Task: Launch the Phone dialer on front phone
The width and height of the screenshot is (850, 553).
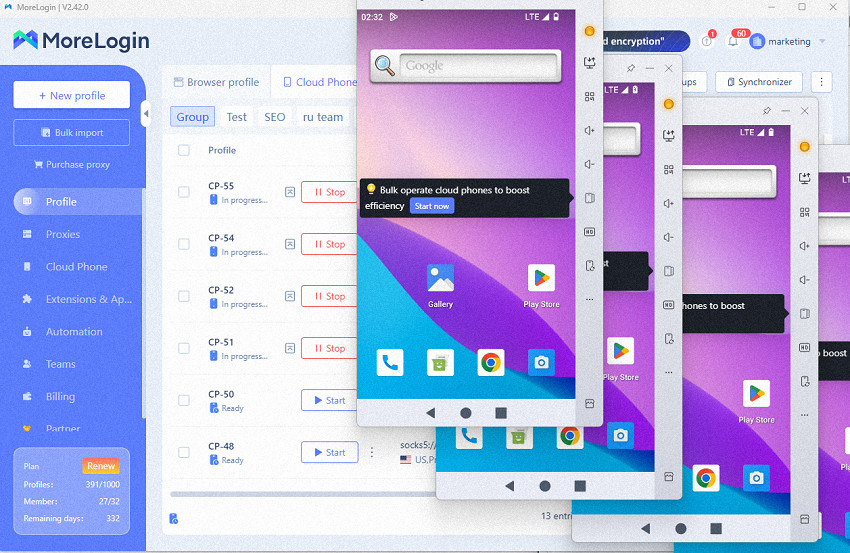Action: coord(390,362)
